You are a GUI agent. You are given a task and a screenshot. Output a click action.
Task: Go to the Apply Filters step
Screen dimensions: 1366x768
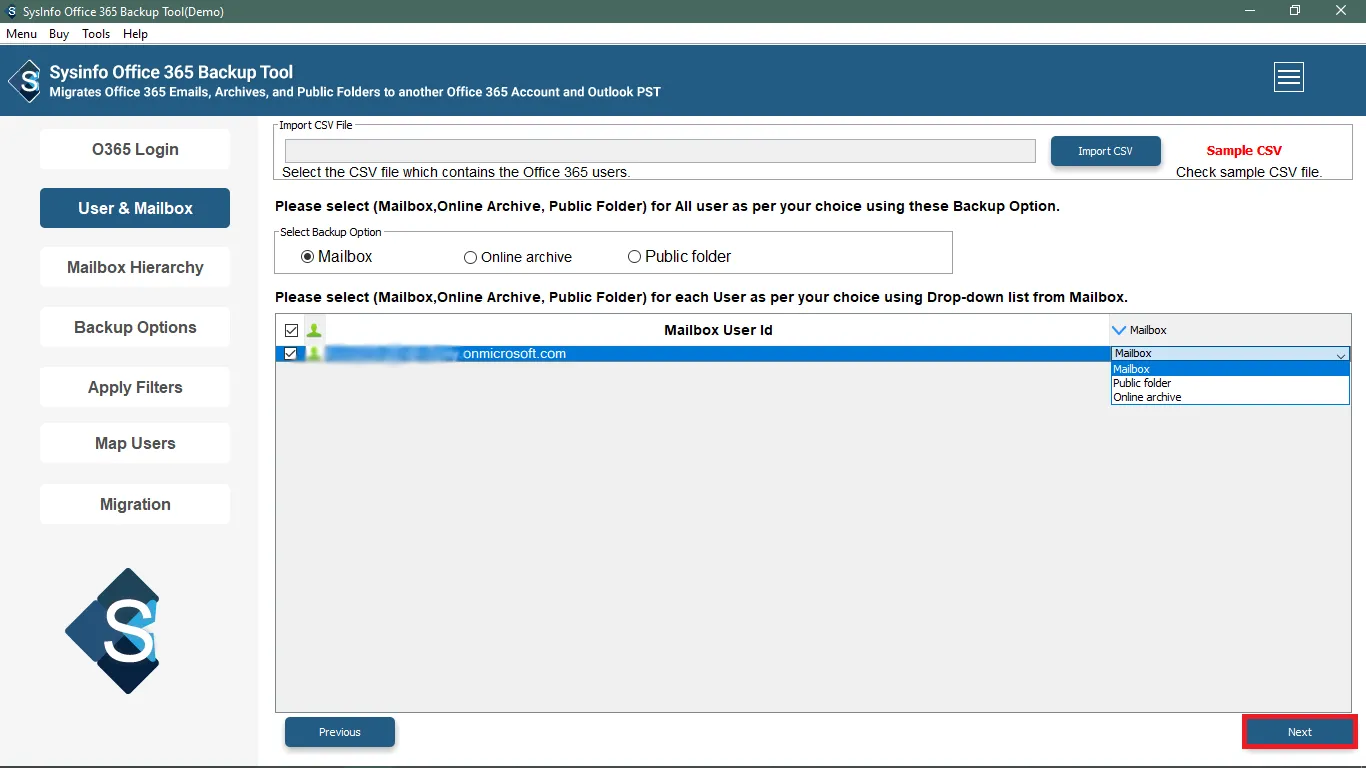(135, 387)
